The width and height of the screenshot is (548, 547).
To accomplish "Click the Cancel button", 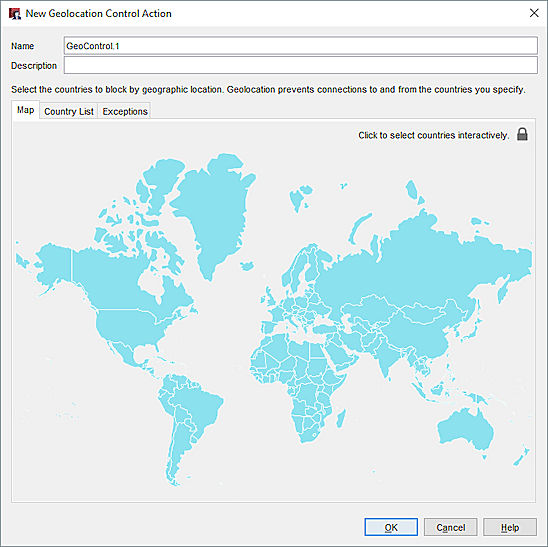I will (x=450, y=527).
